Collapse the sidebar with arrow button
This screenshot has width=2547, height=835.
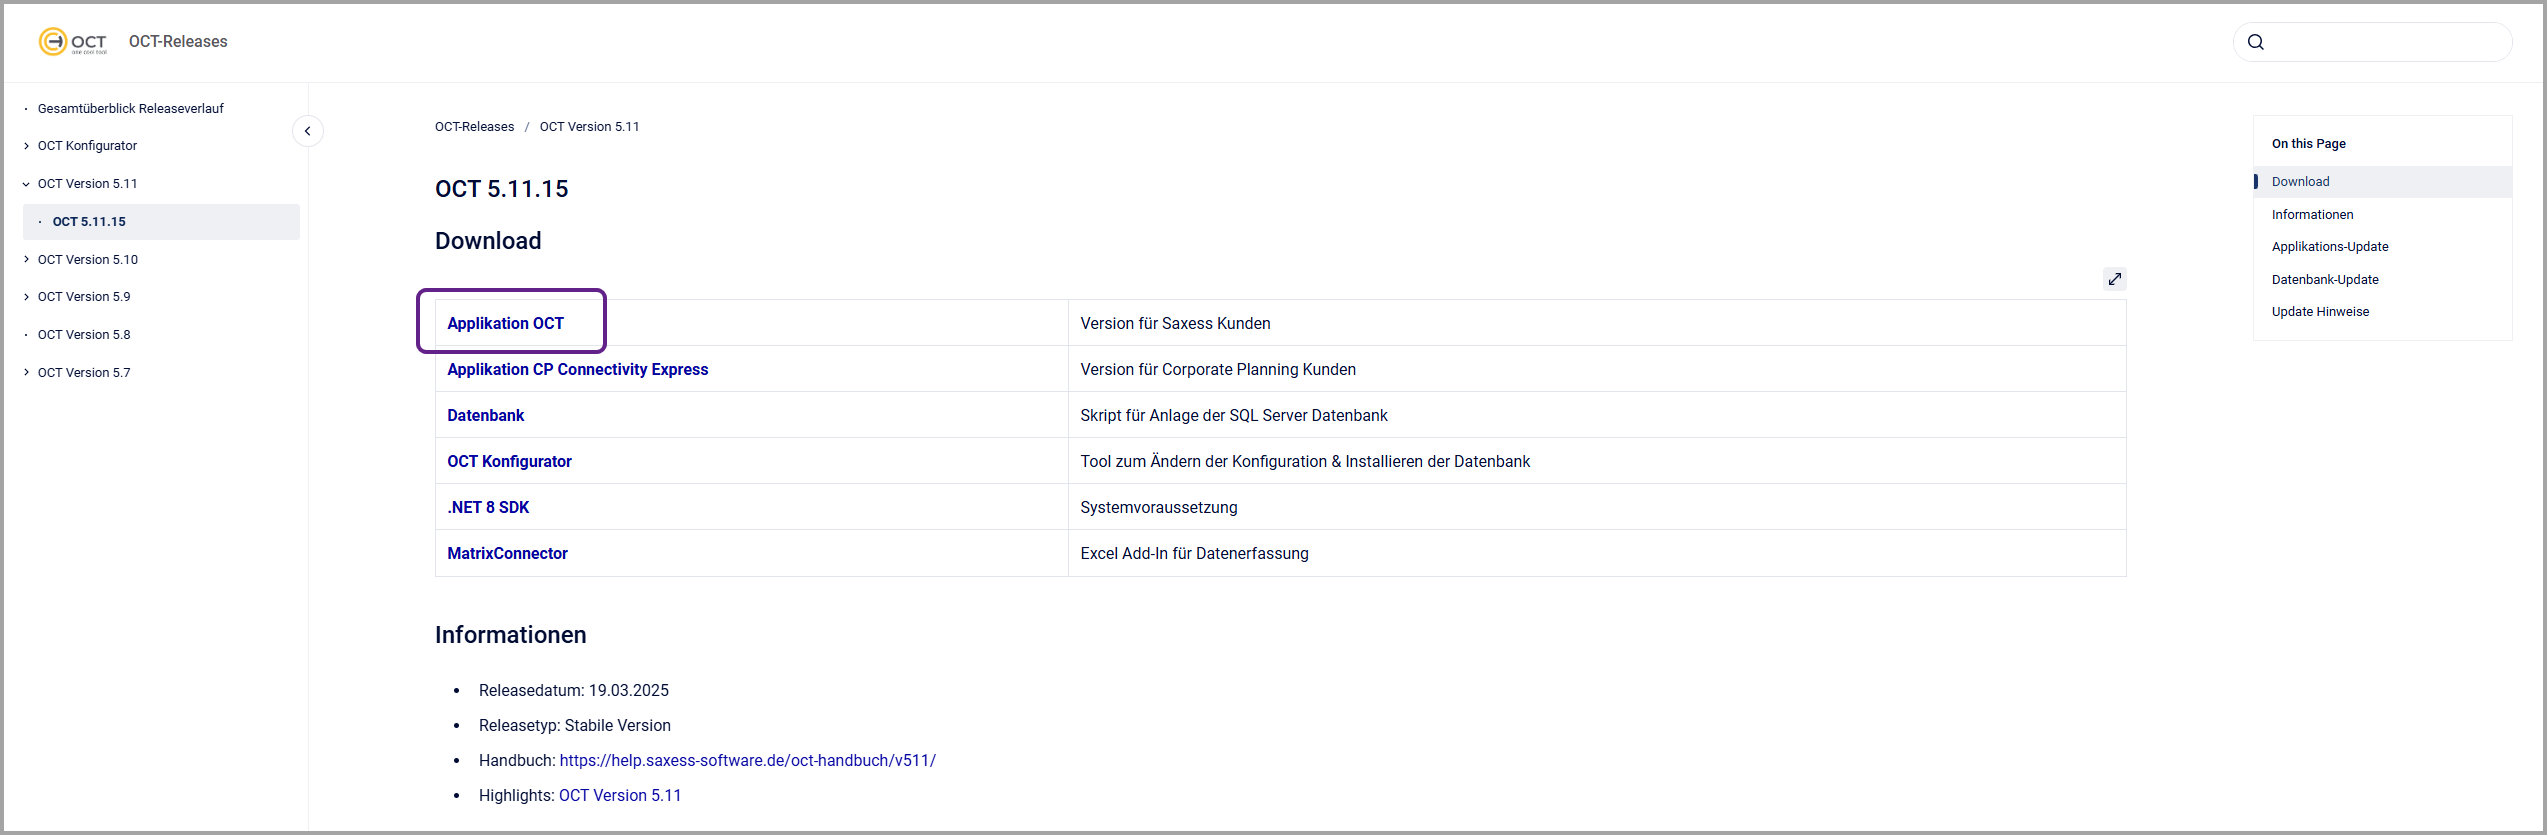pyautogui.click(x=308, y=131)
